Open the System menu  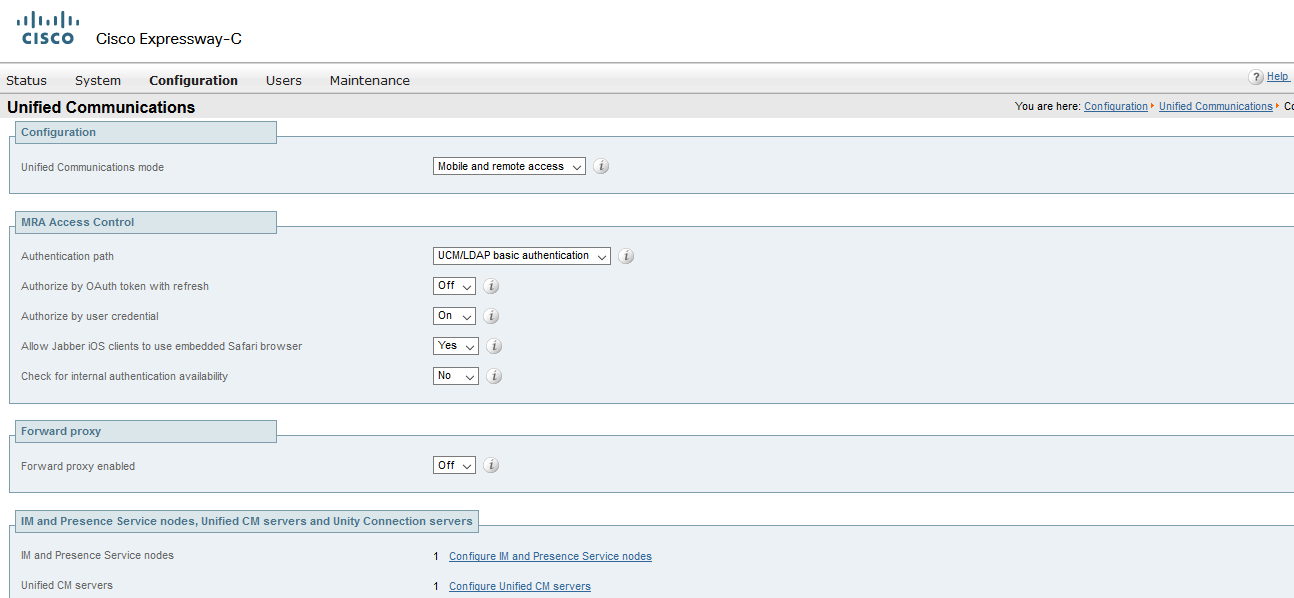pos(98,80)
